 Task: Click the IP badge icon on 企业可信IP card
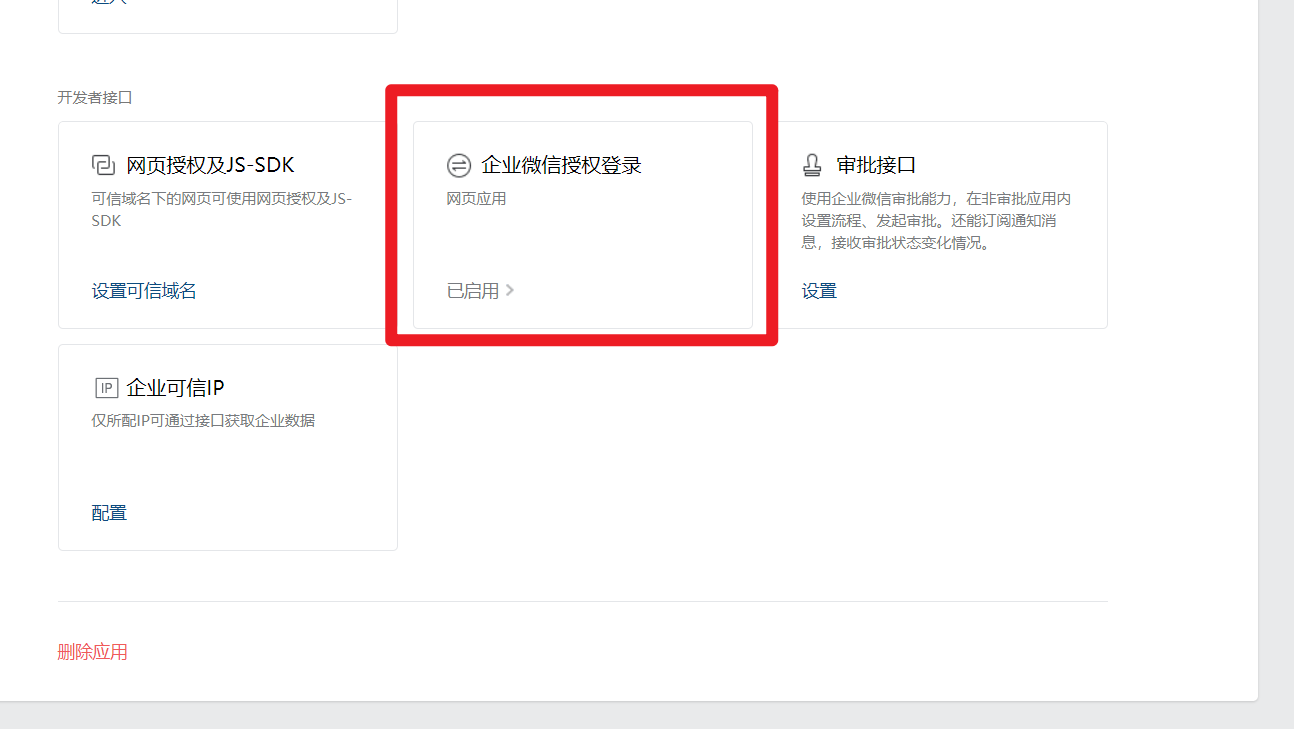[x=106, y=387]
